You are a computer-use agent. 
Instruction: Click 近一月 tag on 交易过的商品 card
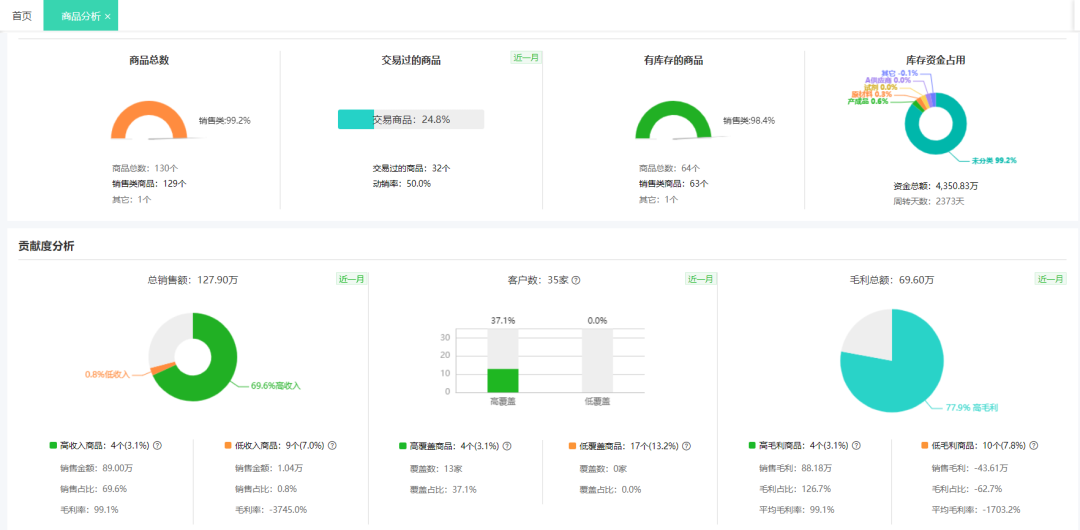(526, 58)
